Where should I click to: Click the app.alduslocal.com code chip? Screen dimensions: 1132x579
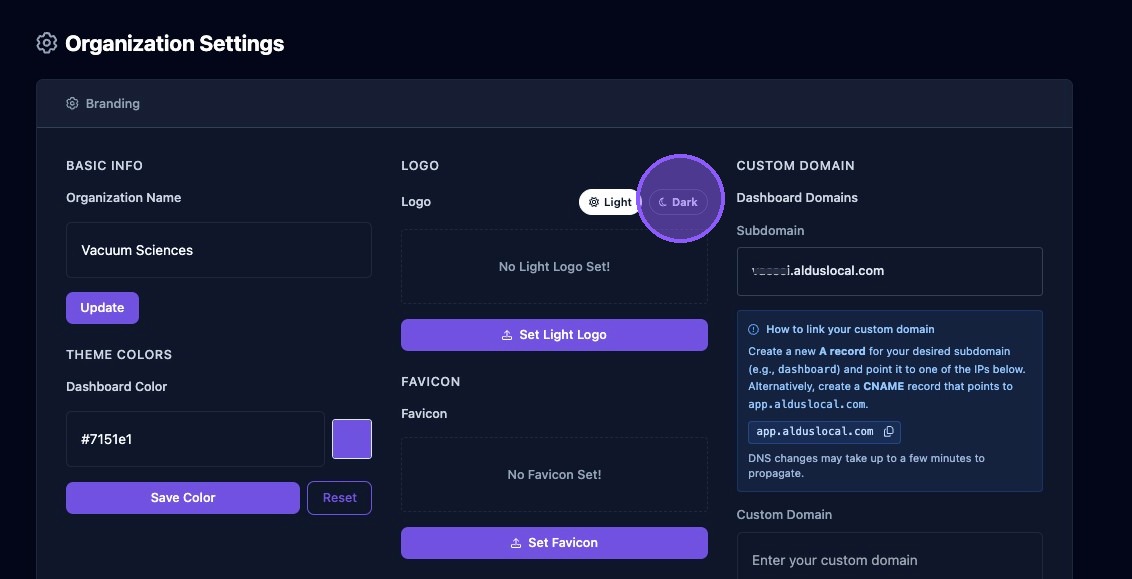(x=824, y=432)
